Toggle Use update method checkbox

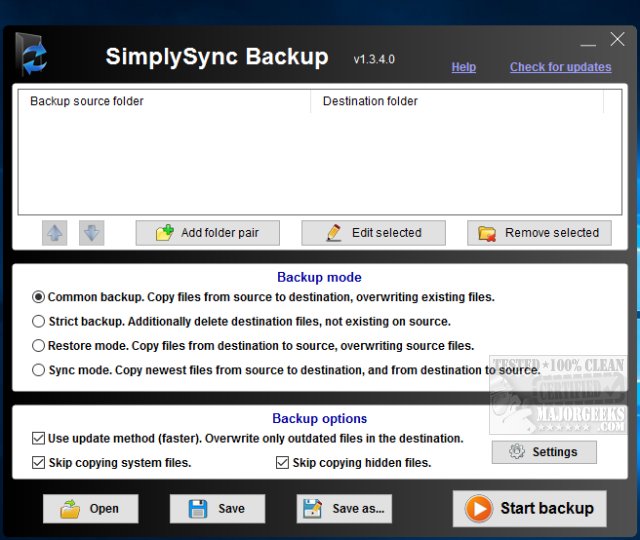point(39,438)
